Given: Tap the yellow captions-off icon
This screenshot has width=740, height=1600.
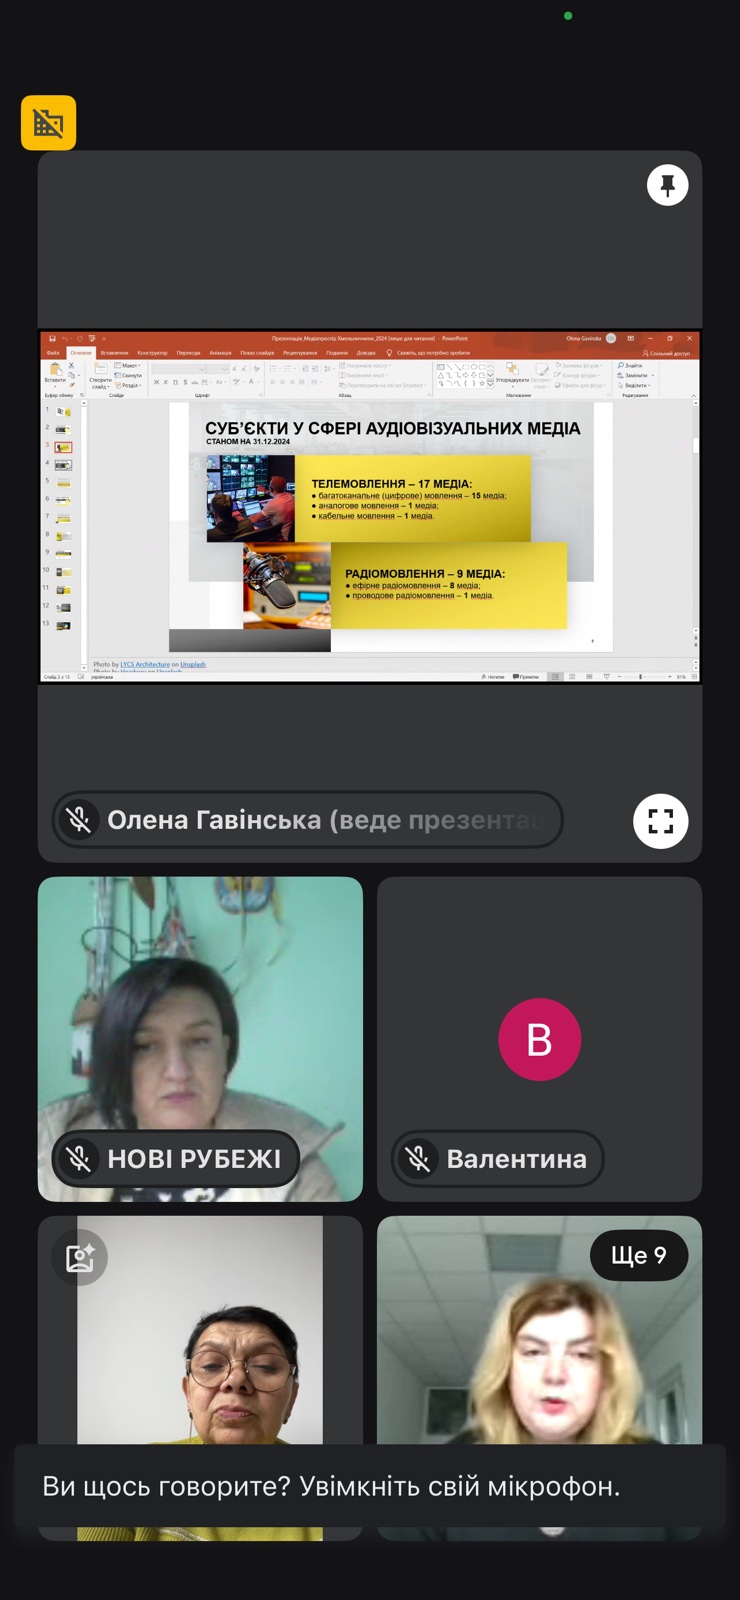Looking at the screenshot, I should pos(48,123).
